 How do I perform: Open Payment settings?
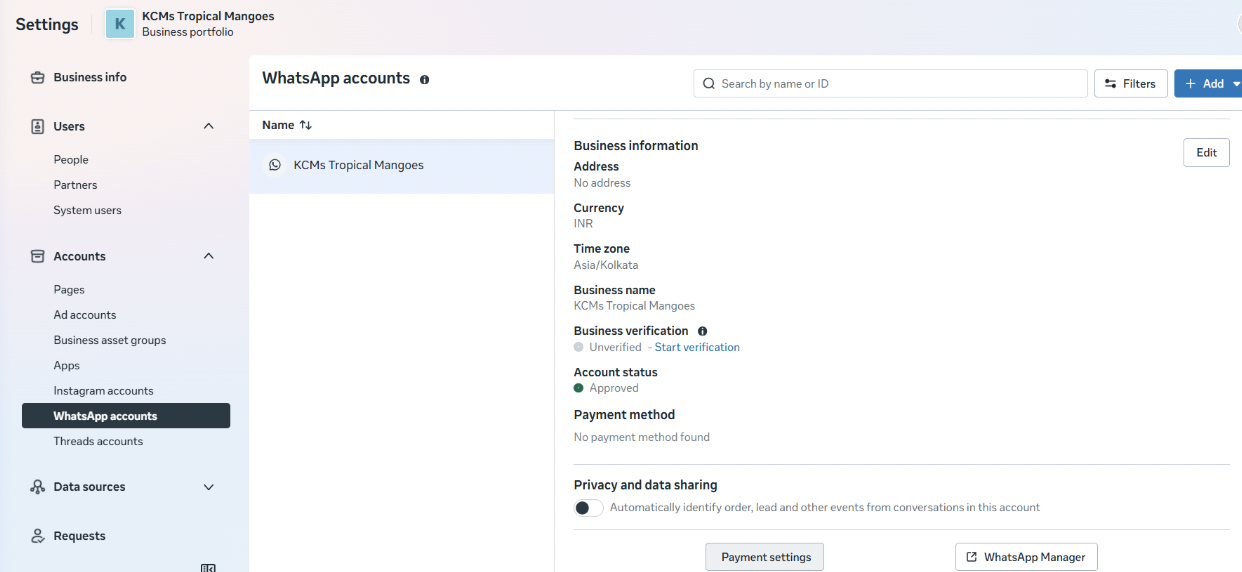[x=765, y=557]
